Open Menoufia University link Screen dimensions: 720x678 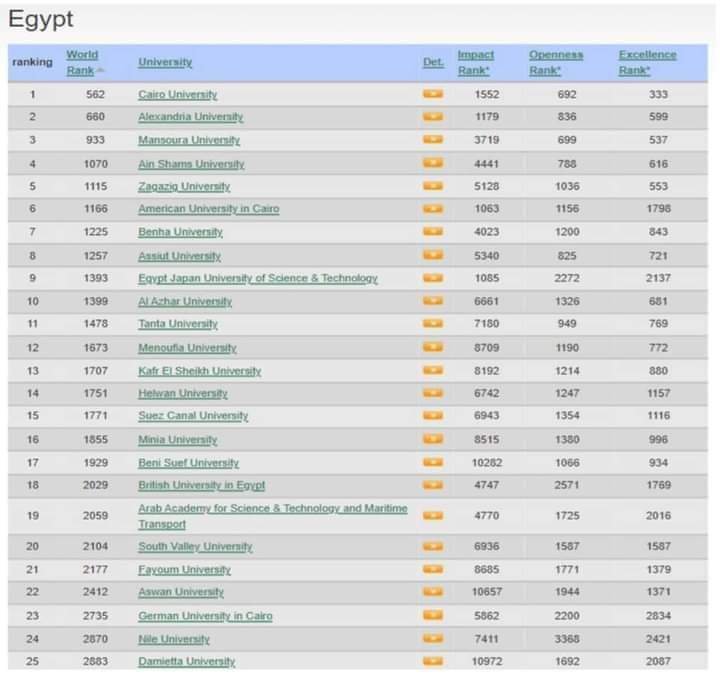(187, 348)
